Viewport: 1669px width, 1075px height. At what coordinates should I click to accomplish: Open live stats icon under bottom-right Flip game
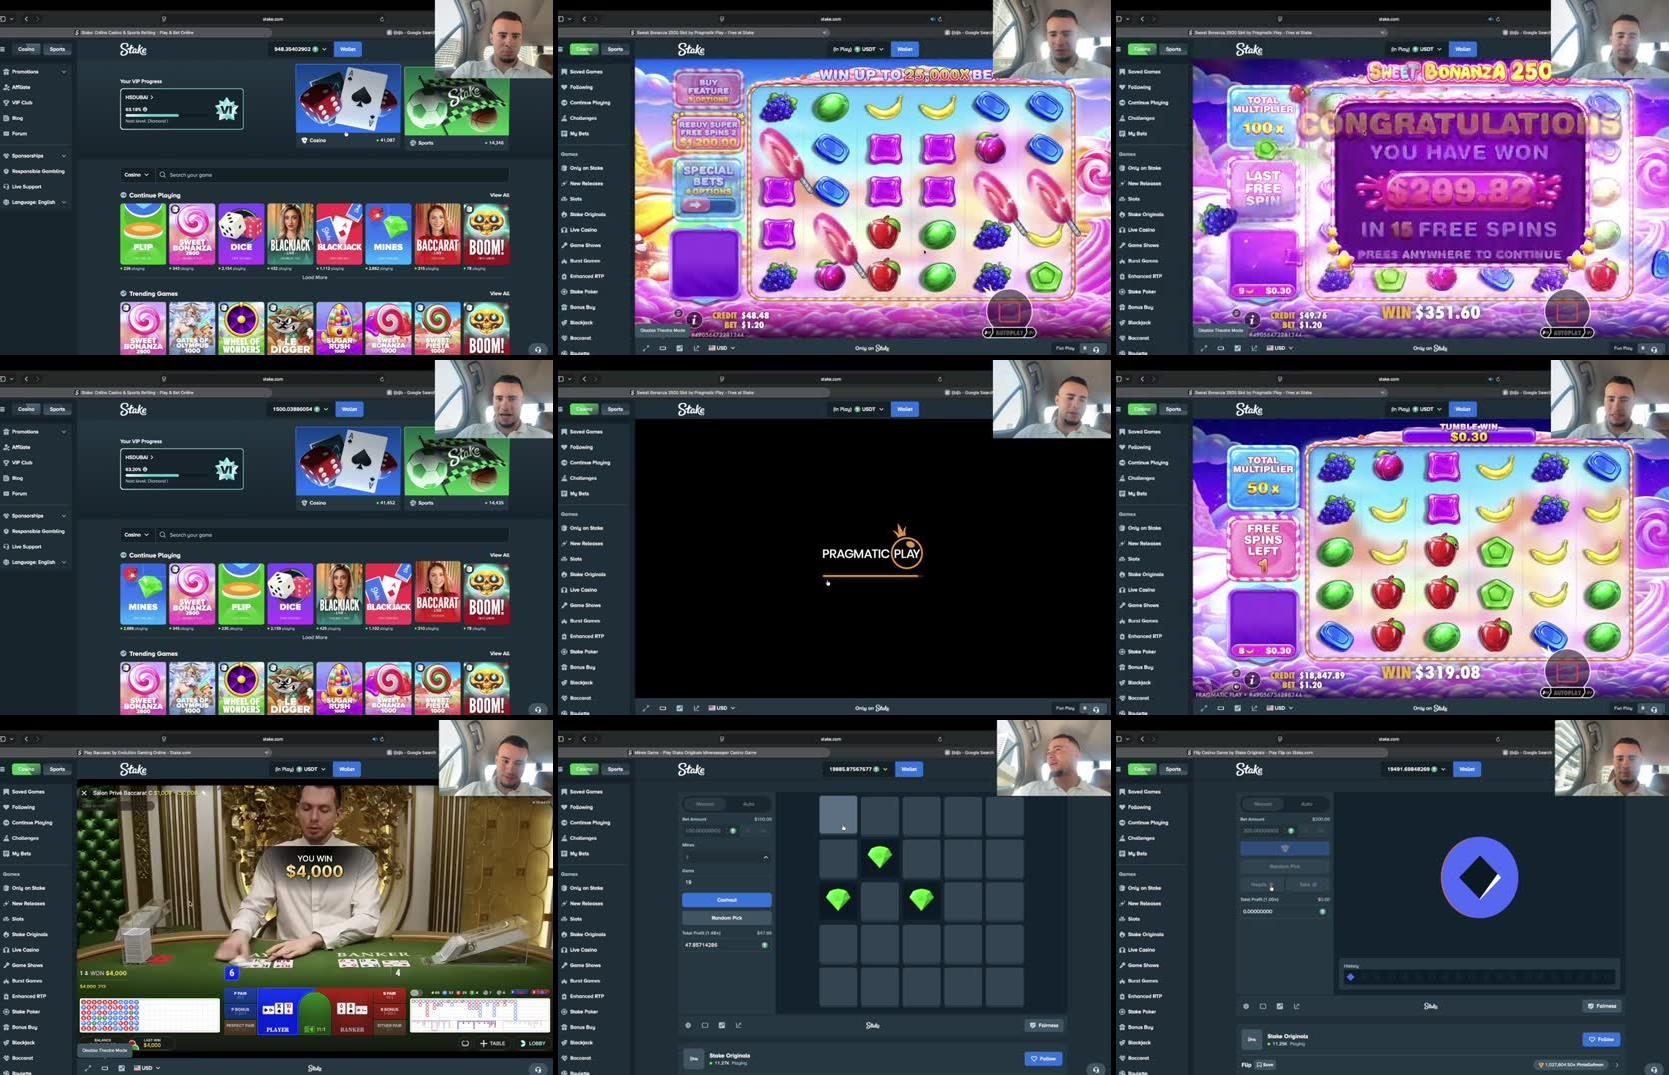coord(1280,1006)
